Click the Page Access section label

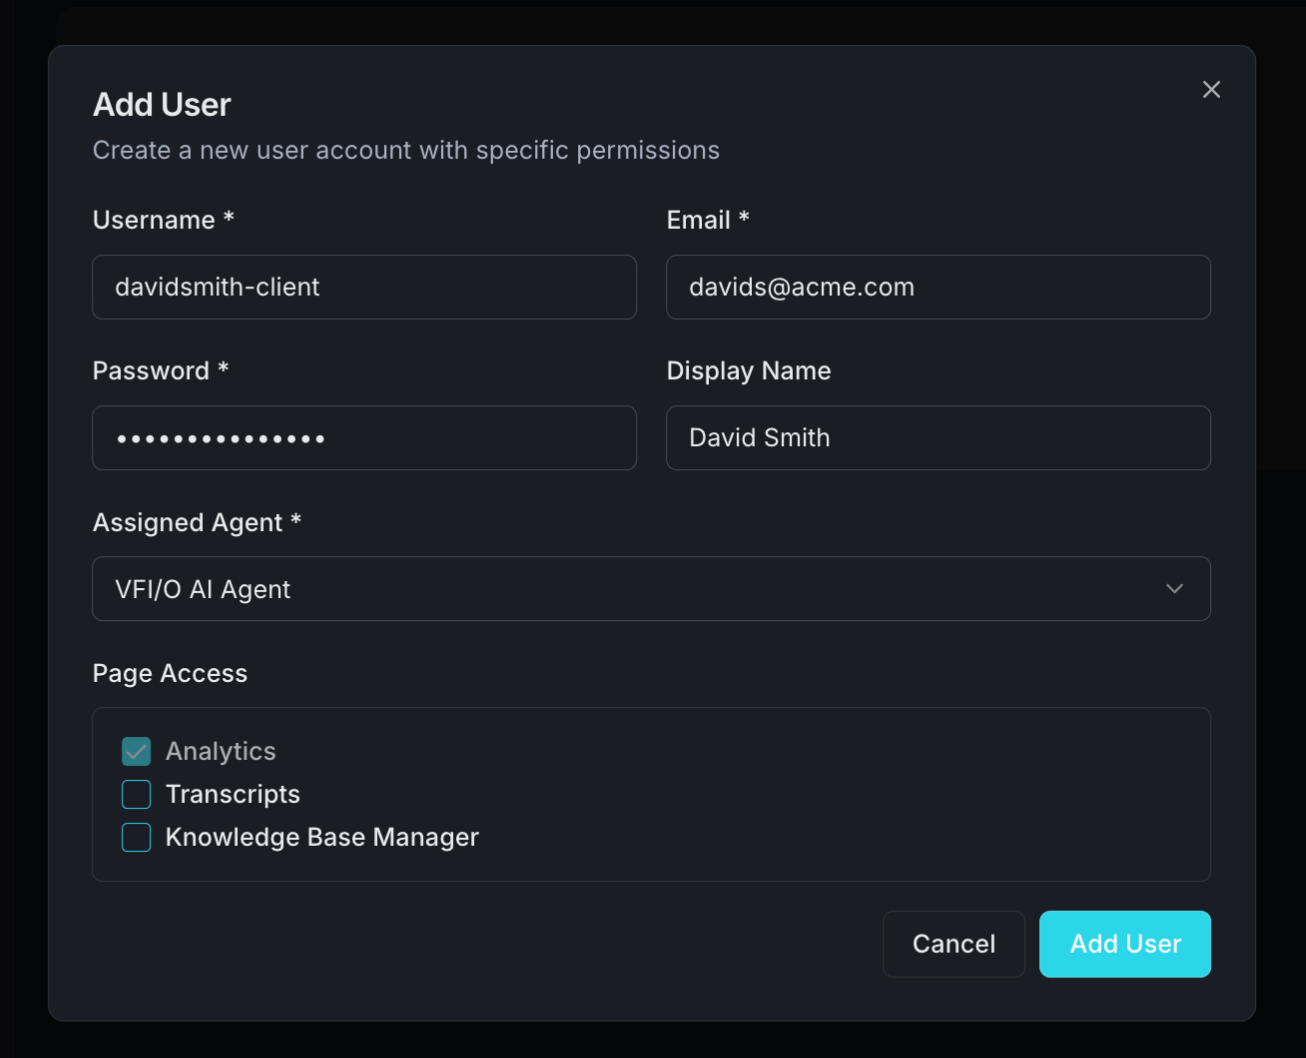click(x=169, y=673)
